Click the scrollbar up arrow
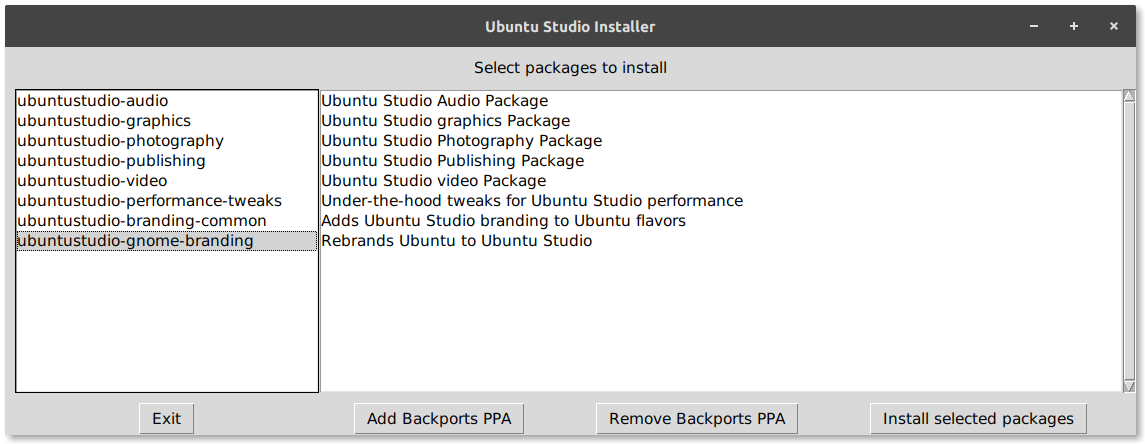 1129,97
